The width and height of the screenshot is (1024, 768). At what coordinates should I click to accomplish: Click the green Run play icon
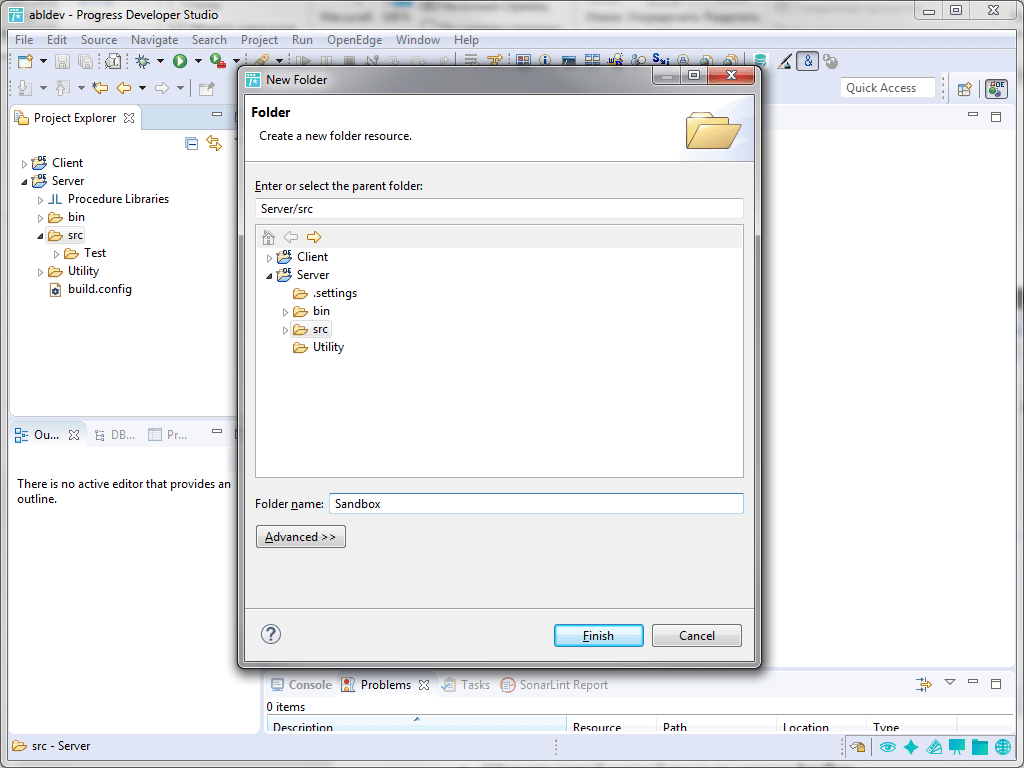click(180, 61)
